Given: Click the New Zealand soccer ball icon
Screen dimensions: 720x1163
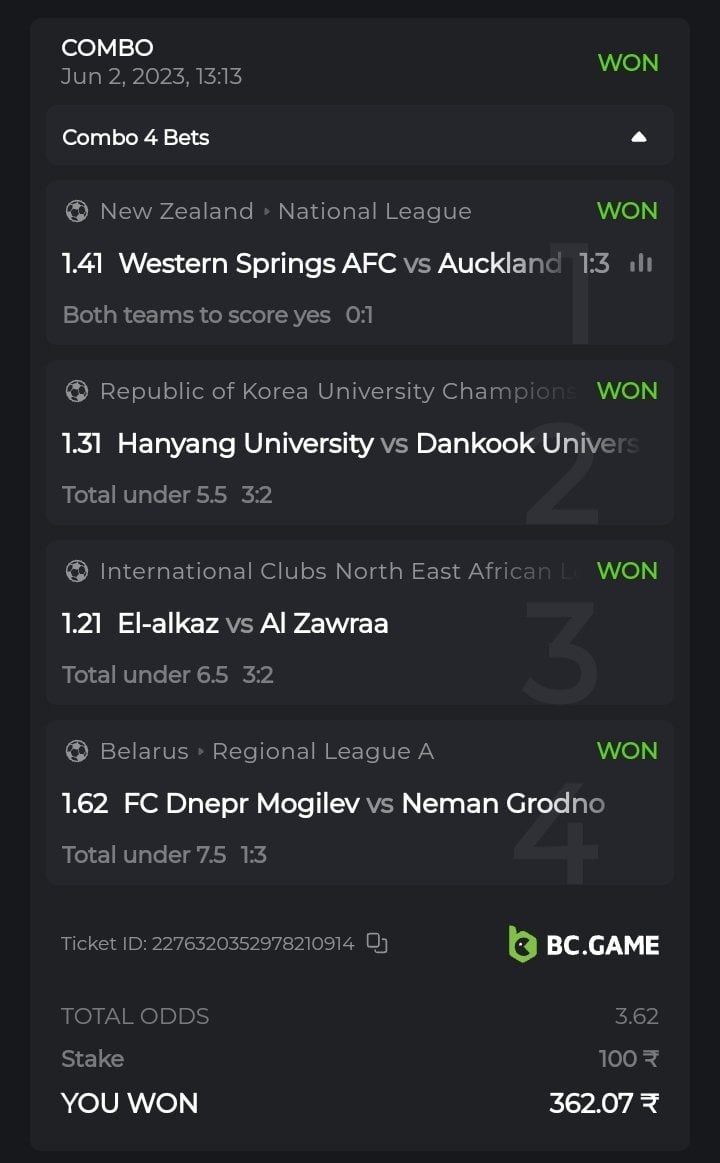Looking at the screenshot, I should click(x=76, y=211).
